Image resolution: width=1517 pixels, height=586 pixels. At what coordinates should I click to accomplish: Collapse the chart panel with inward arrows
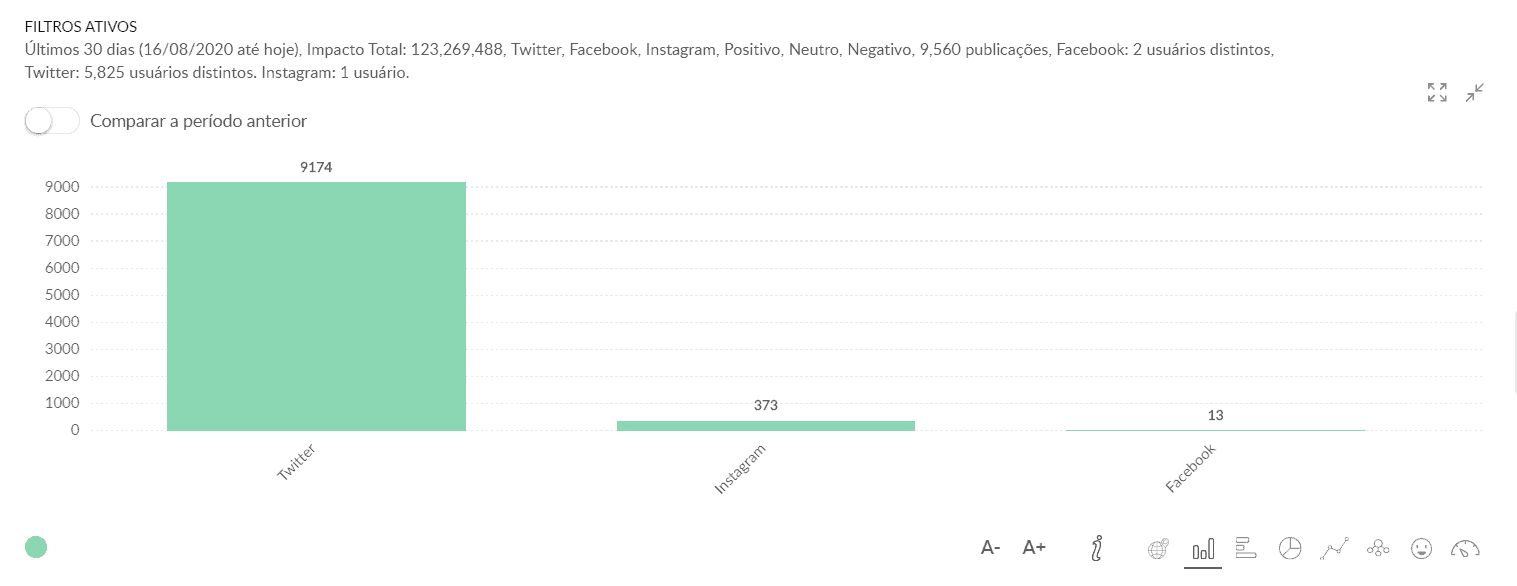click(1474, 93)
